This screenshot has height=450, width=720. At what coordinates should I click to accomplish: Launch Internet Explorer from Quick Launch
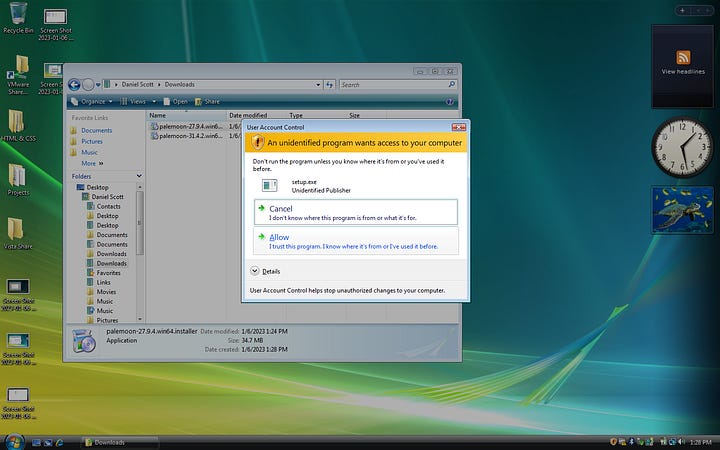click(59, 443)
